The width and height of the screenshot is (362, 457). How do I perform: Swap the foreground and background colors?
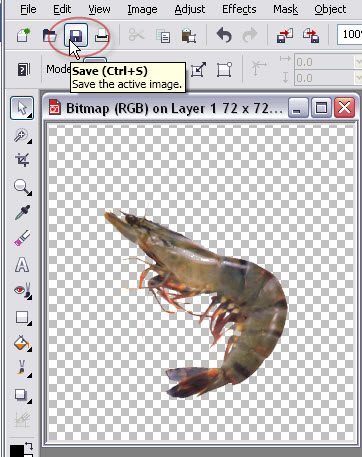29,446
